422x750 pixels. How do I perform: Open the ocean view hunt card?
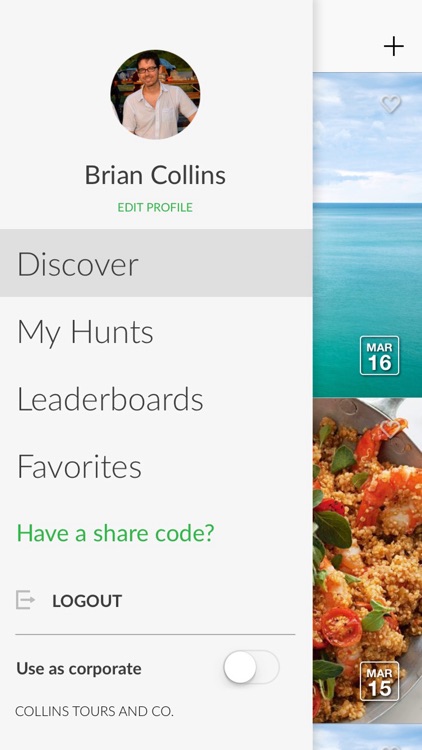(367, 234)
